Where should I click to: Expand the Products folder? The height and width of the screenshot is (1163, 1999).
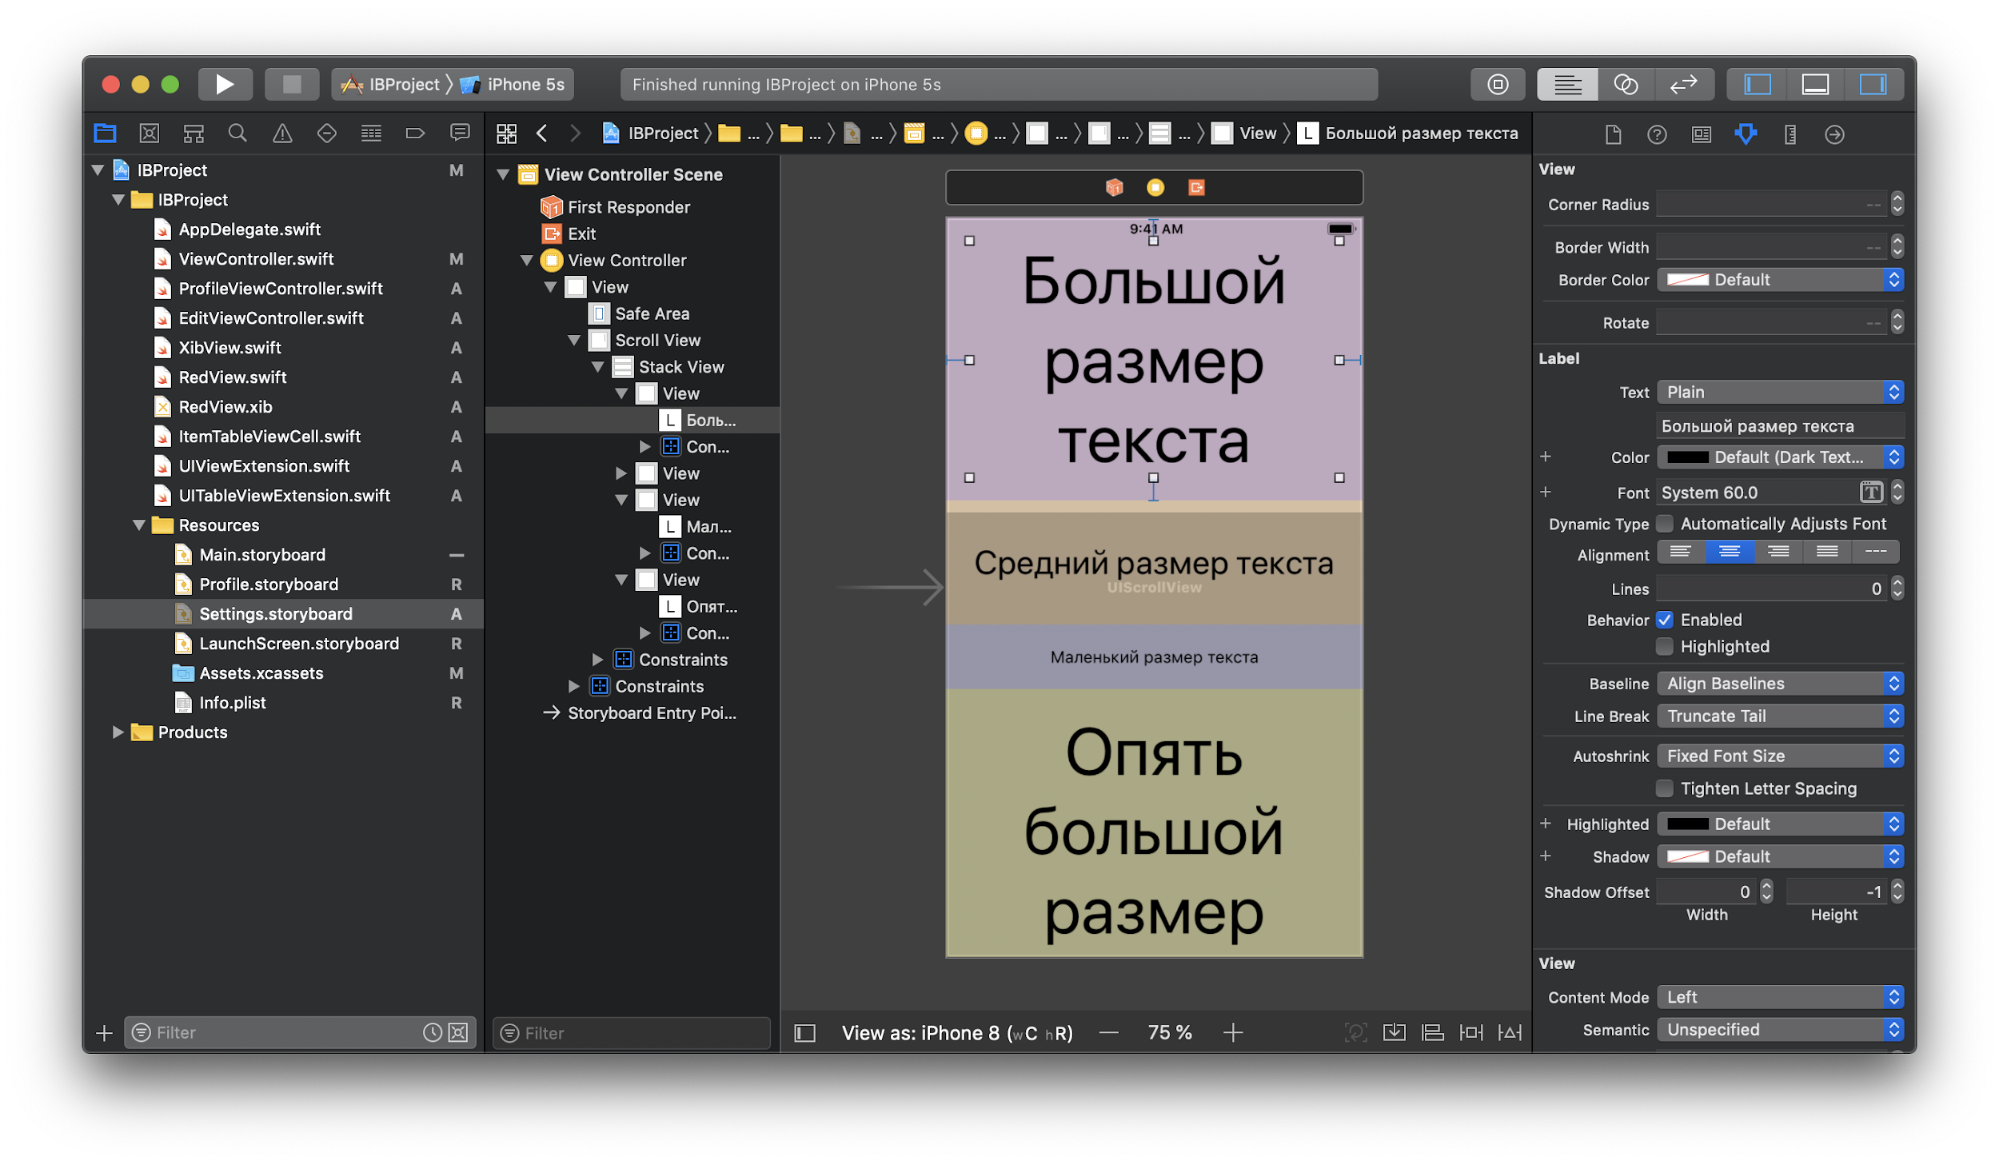(x=118, y=732)
